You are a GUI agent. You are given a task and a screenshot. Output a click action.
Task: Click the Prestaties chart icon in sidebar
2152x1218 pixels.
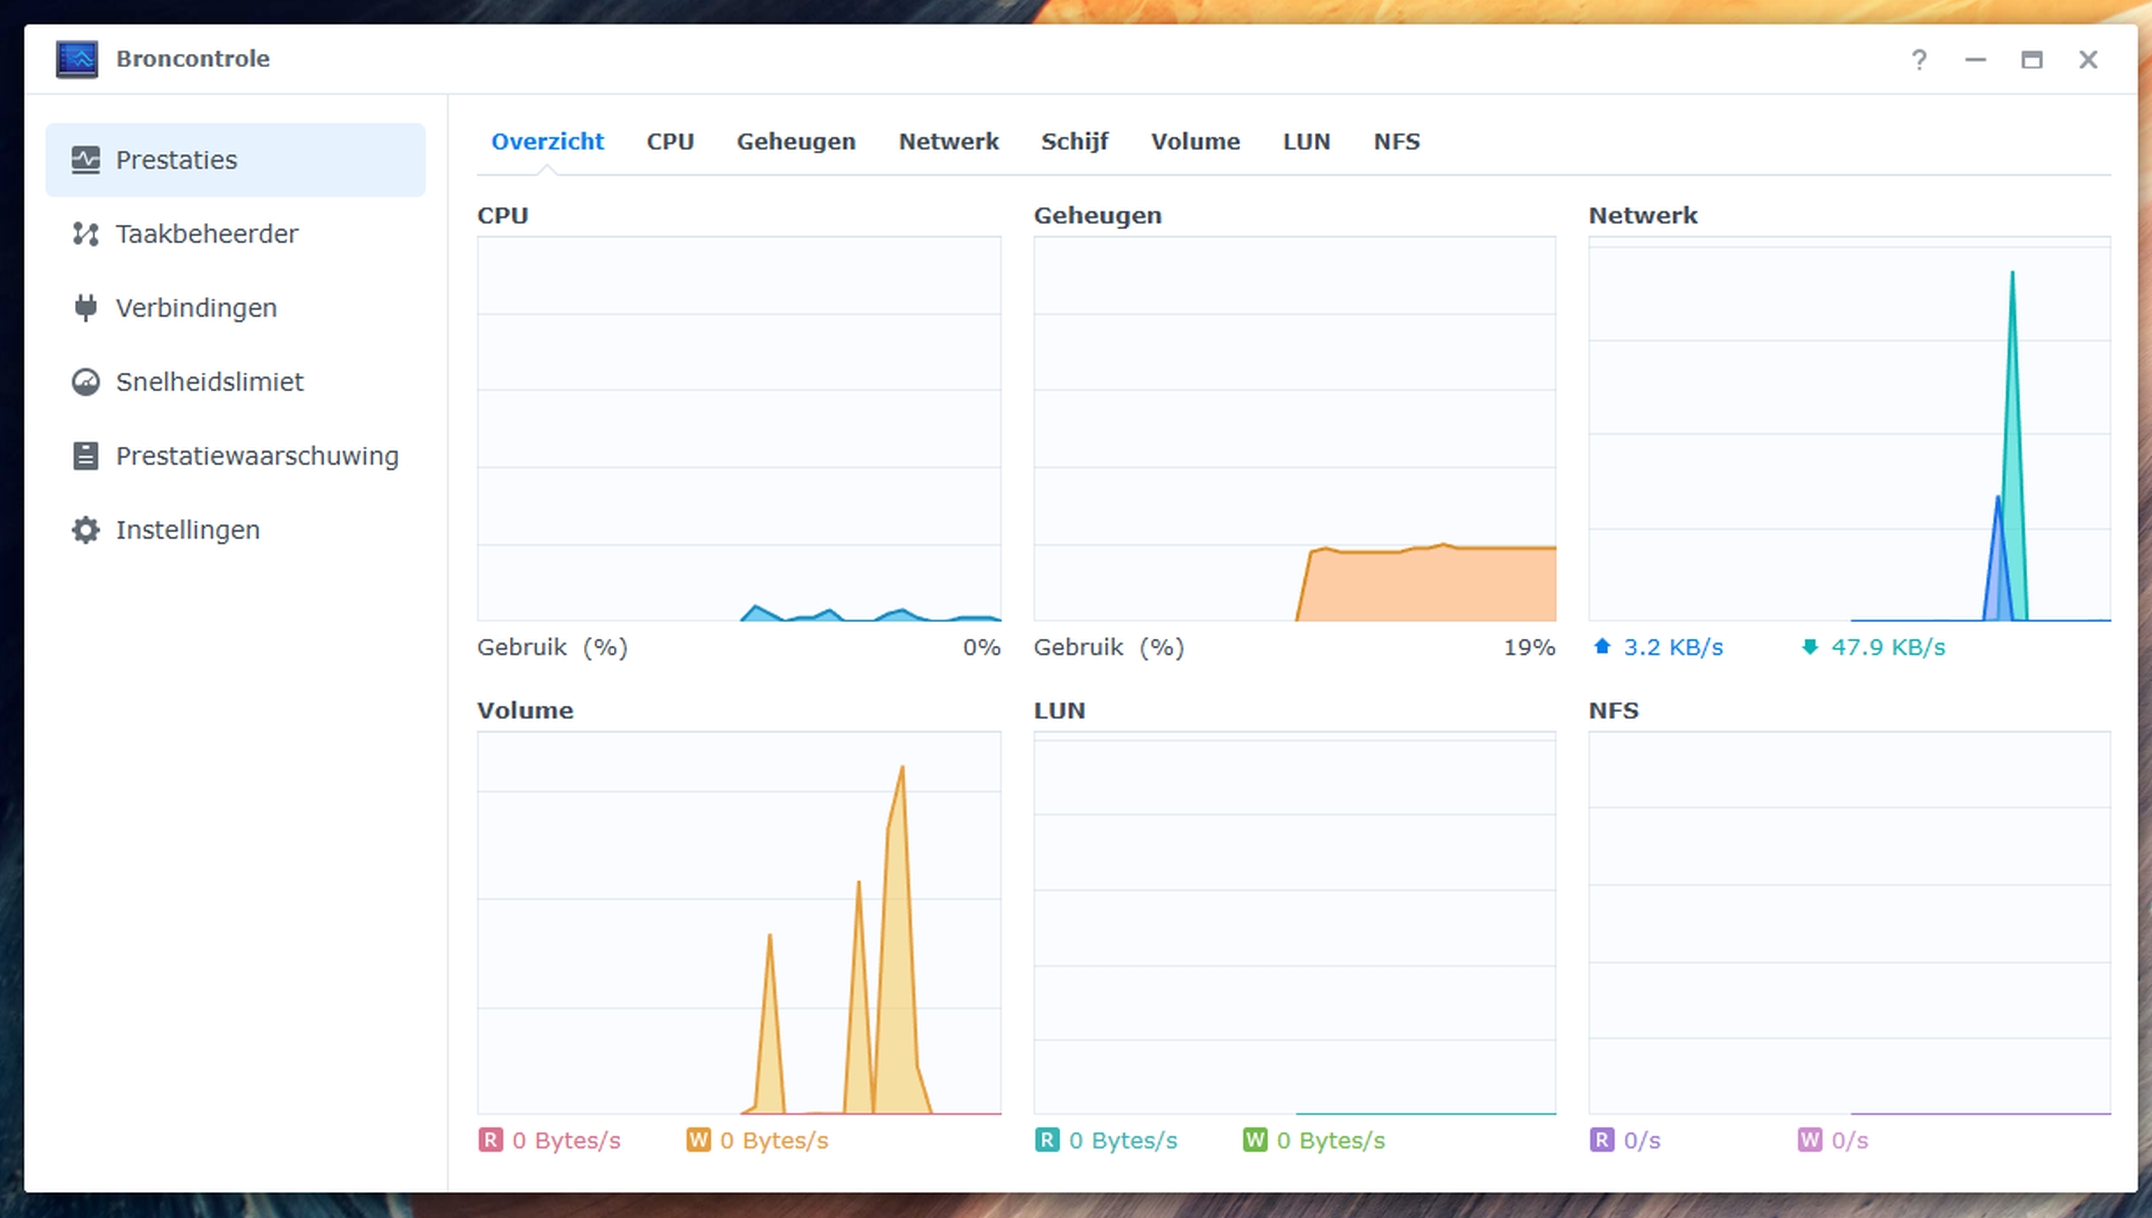point(85,160)
